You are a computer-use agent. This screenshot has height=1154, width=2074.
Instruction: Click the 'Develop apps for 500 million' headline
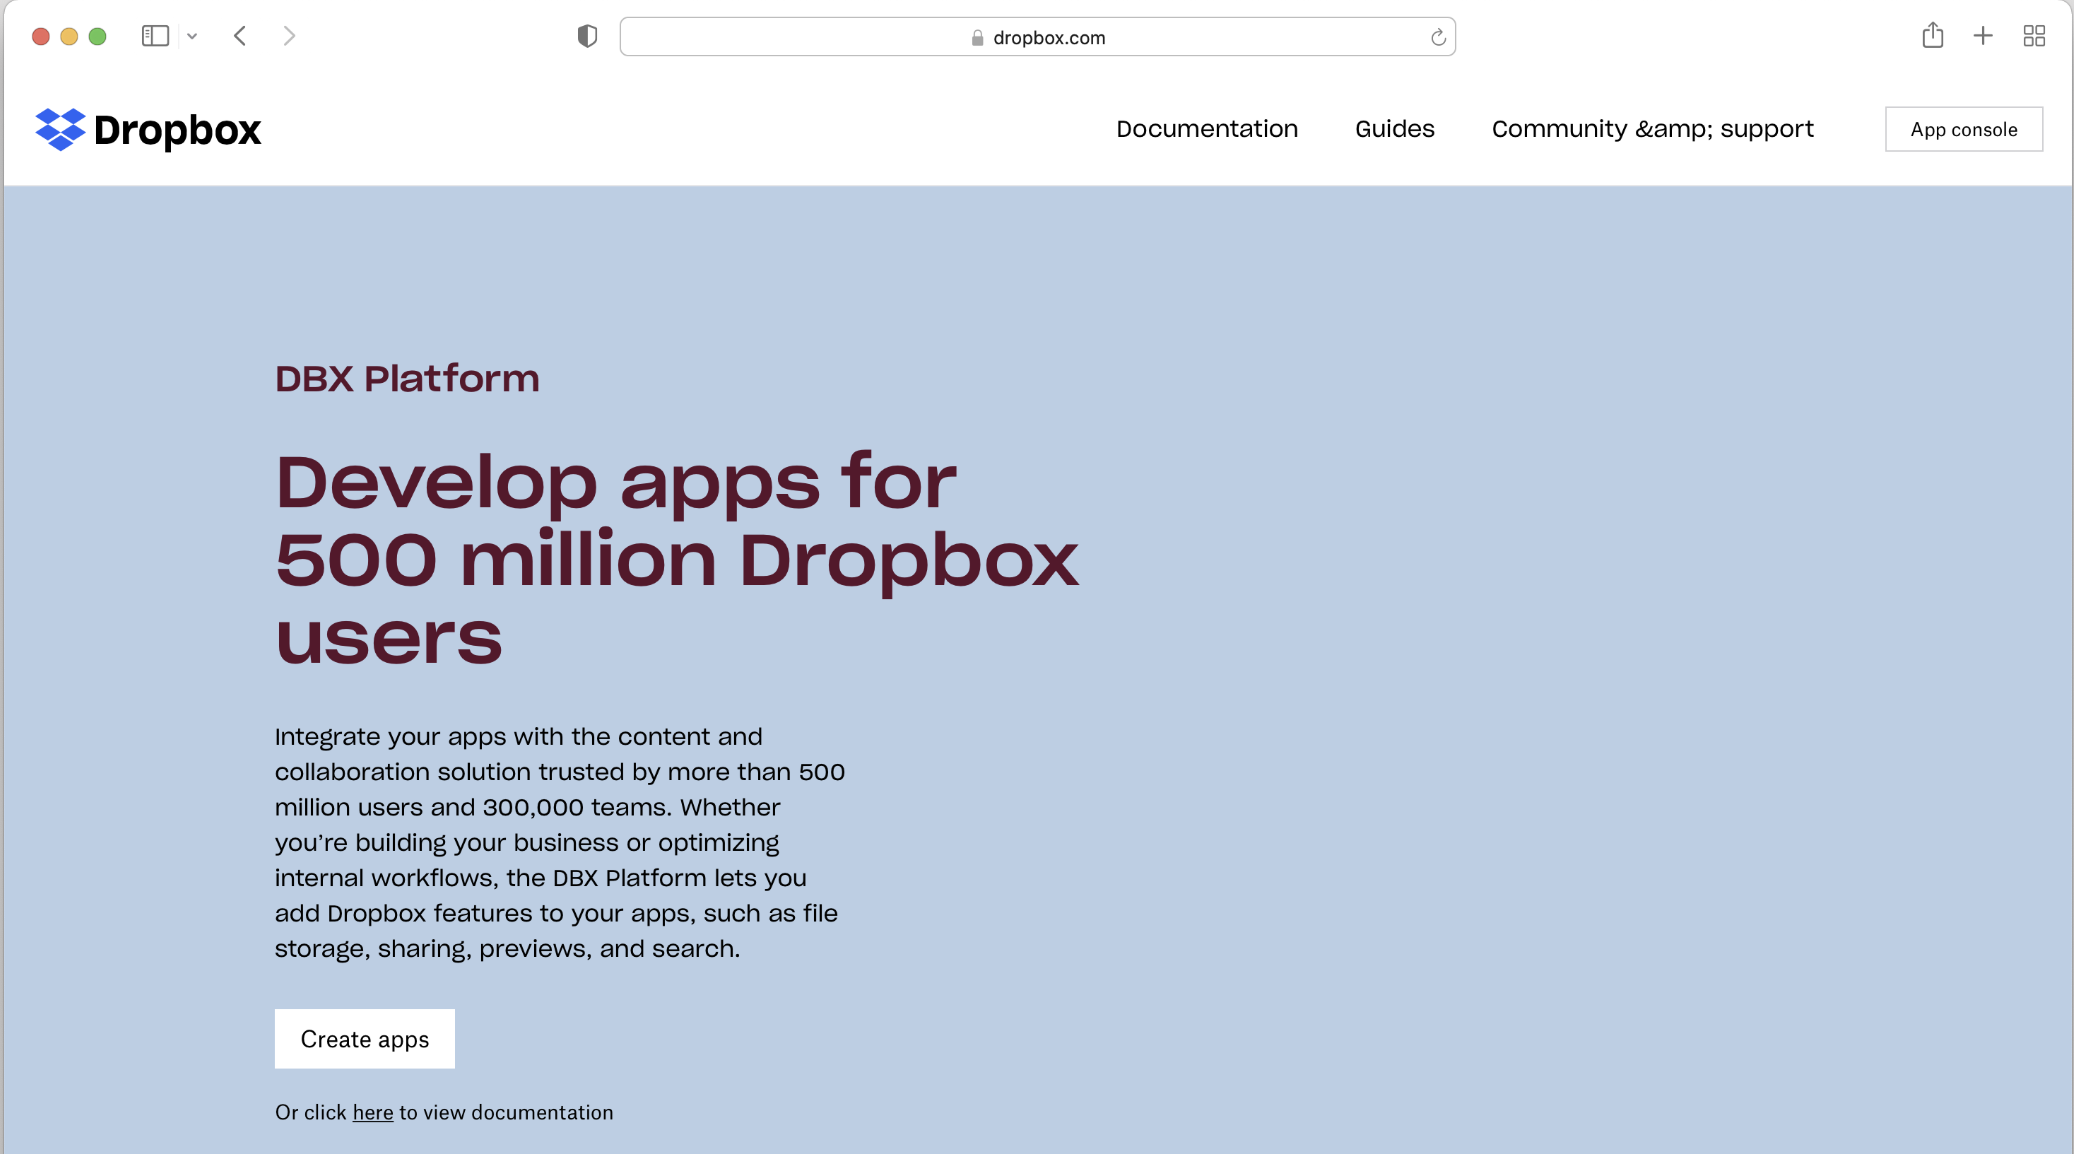(677, 559)
